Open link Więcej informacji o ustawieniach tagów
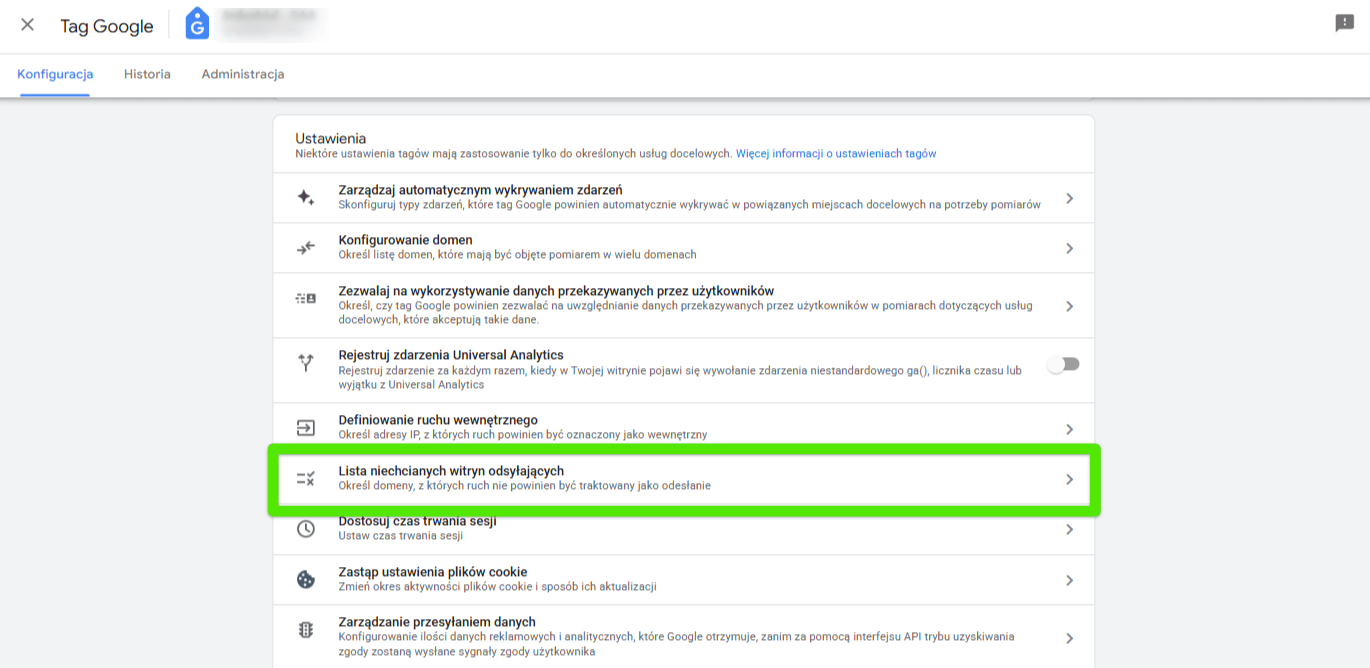1370x668 pixels. pos(836,154)
